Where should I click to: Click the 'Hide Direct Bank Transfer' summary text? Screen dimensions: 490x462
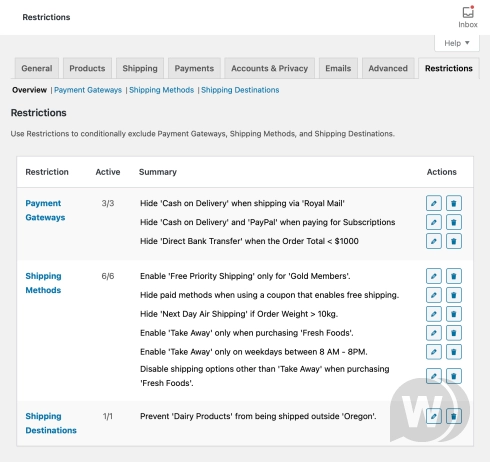(249, 241)
